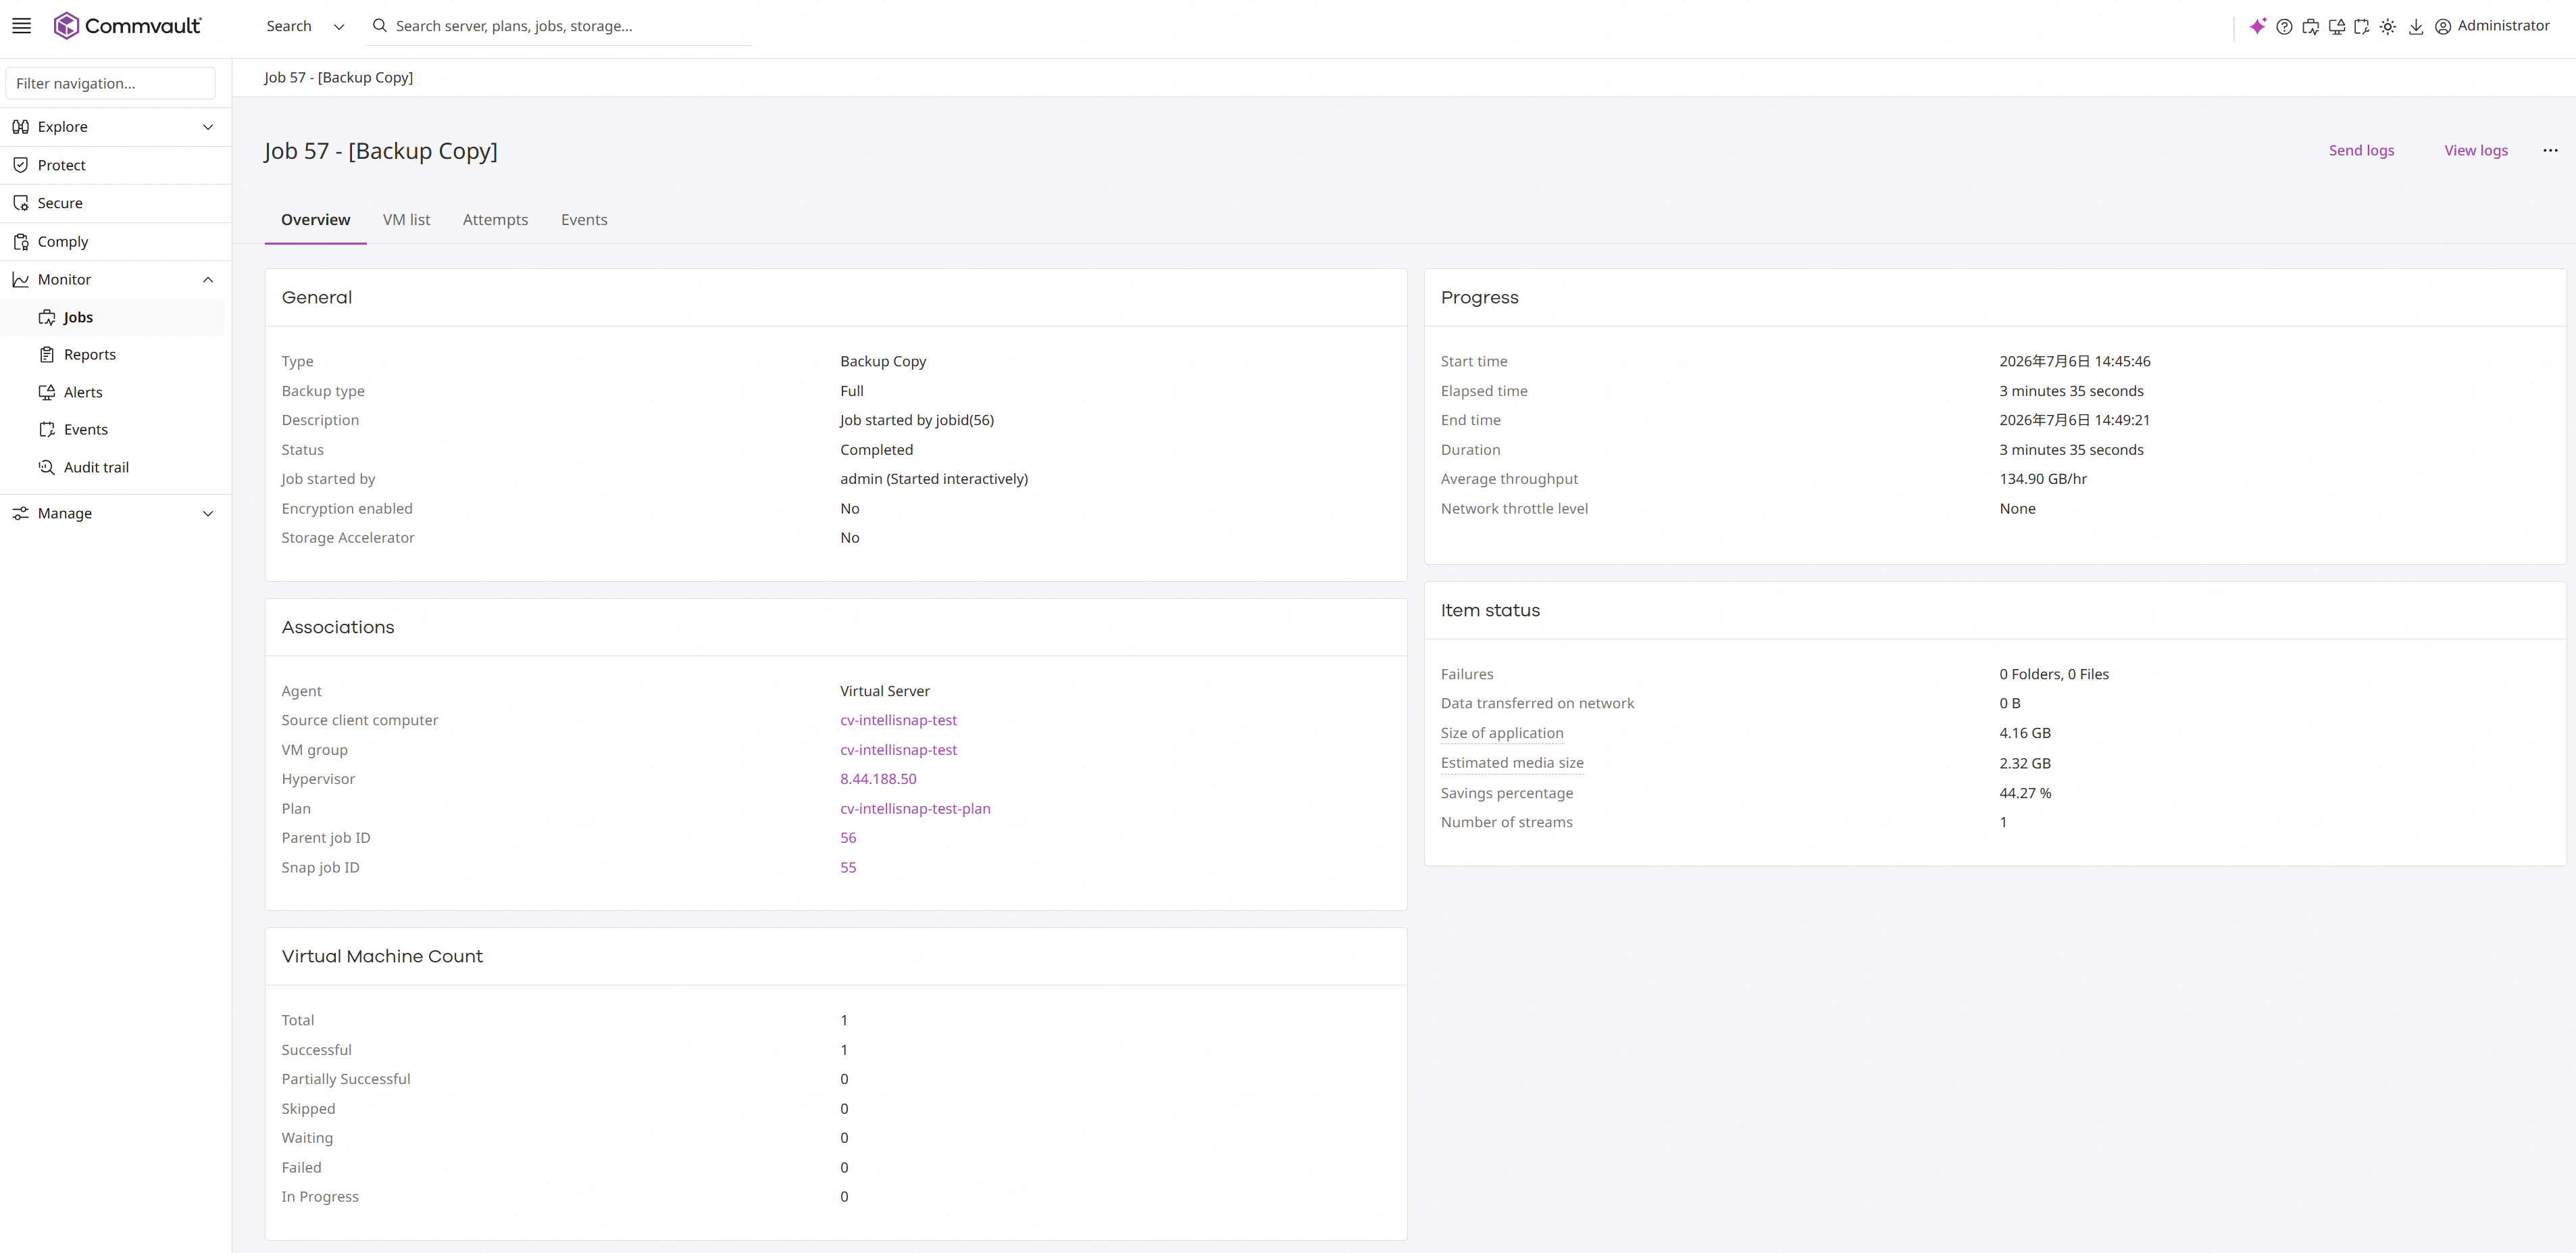Screen dimensions: 2576x1253
Task: Click the Alerts sidebar icon
Action: (x=46, y=392)
